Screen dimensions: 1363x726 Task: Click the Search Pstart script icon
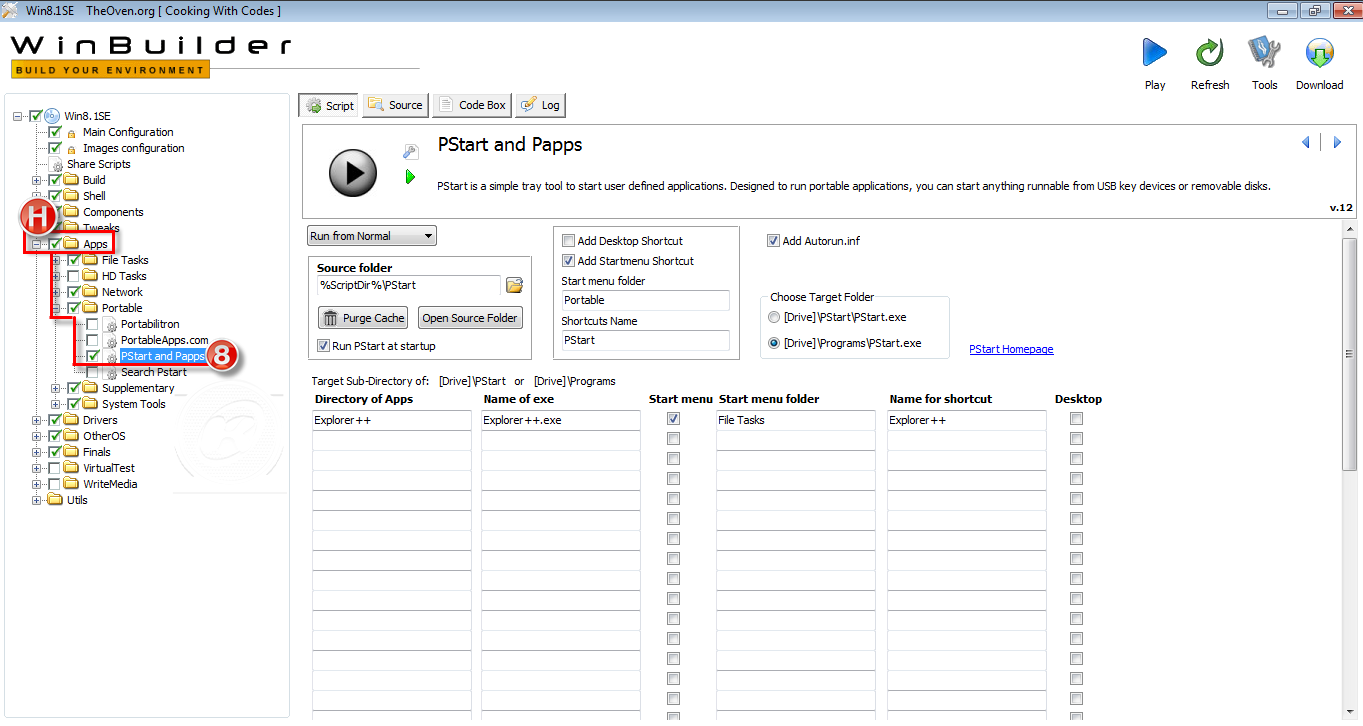pyautogui.click(x=112, y=373)
